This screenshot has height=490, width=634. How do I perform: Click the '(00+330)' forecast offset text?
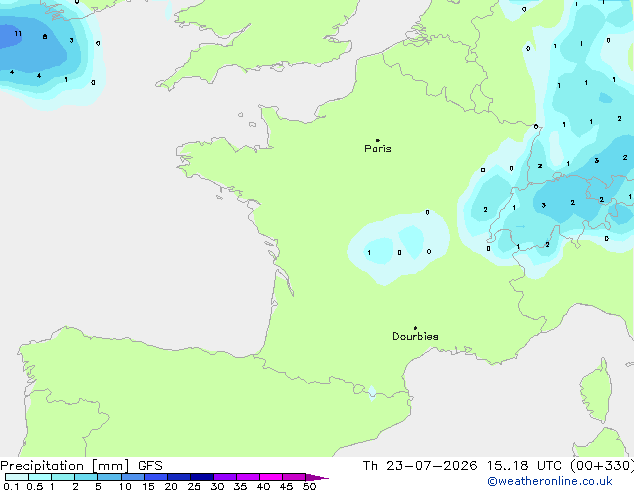602,466
